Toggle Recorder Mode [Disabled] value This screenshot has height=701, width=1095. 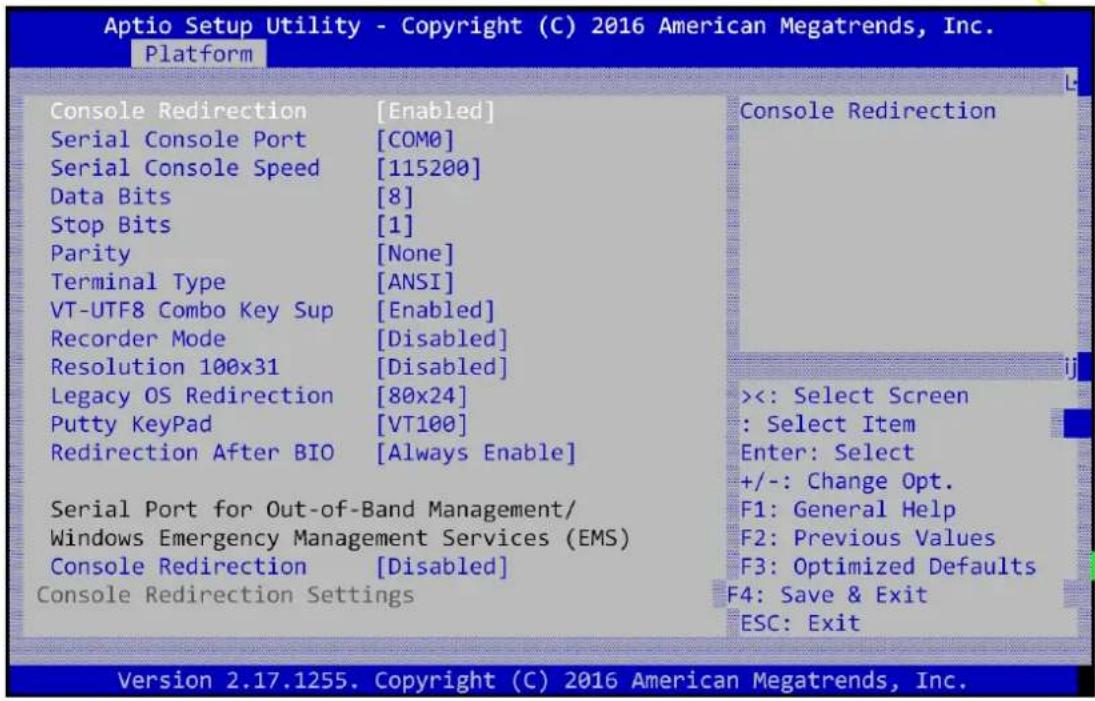point(441,339)
